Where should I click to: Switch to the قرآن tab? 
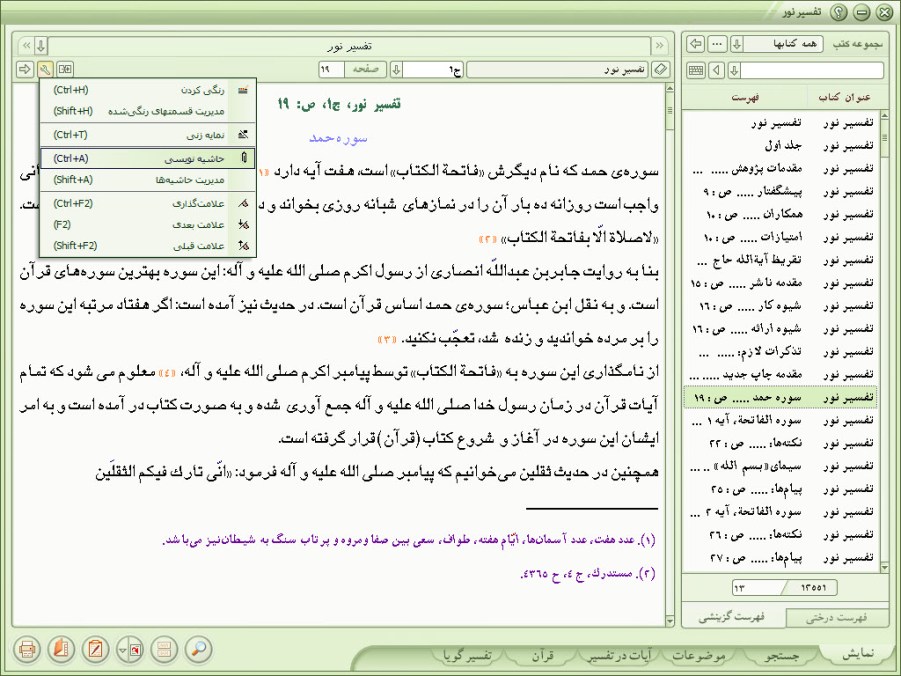(541, 655)
